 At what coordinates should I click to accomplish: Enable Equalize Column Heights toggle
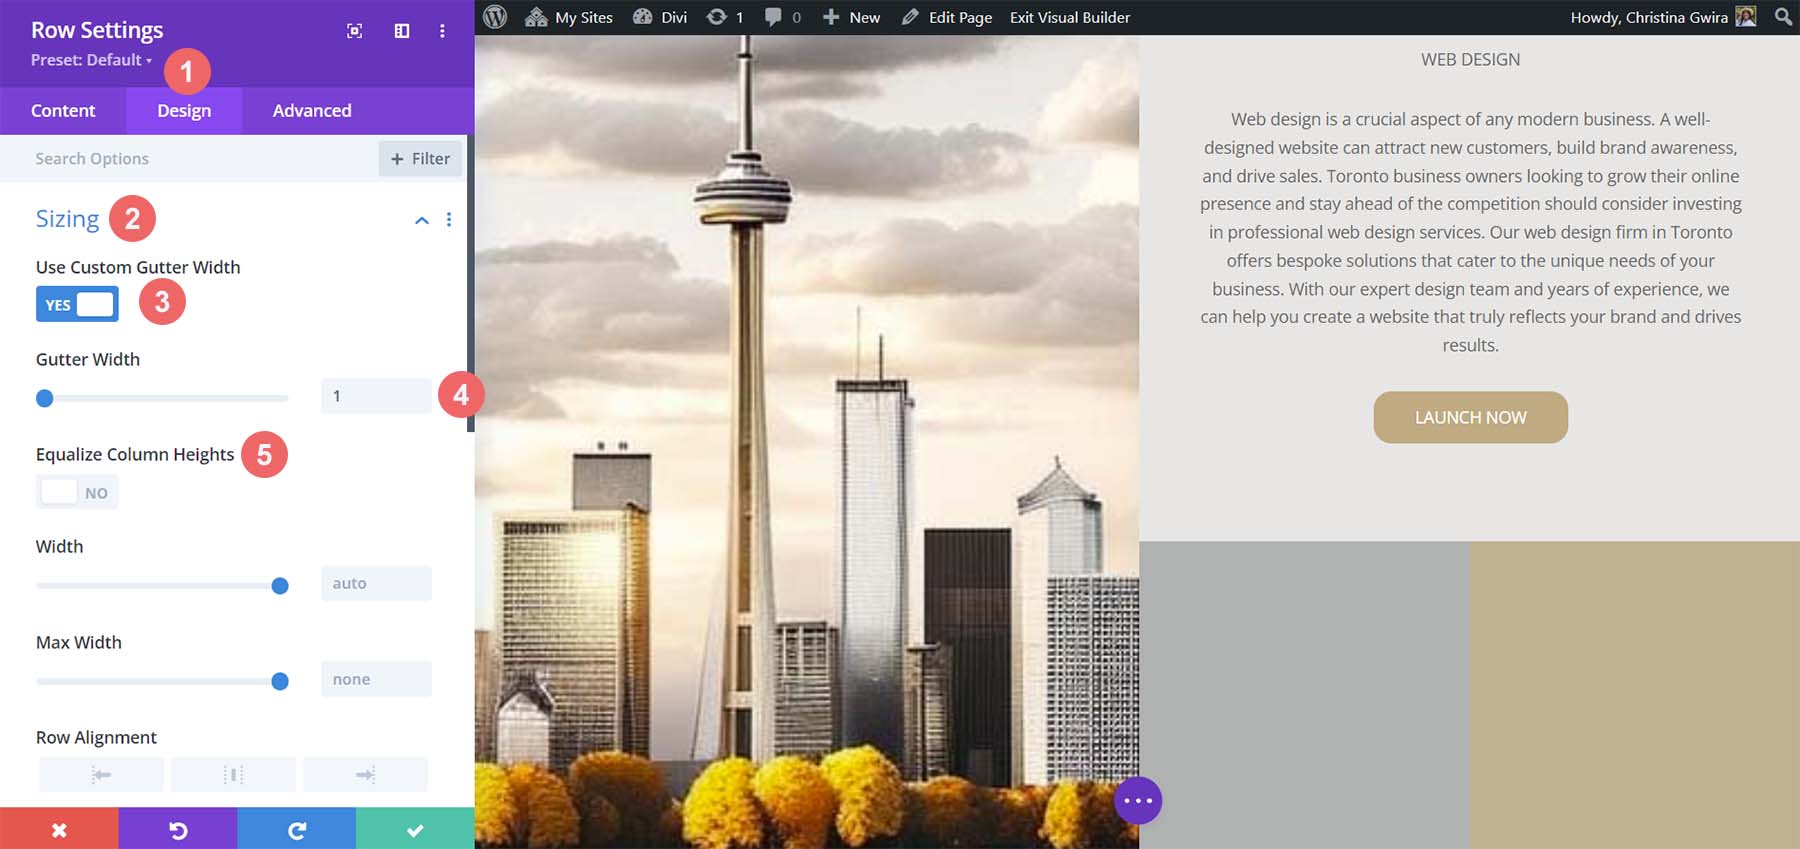coord(77,492)
